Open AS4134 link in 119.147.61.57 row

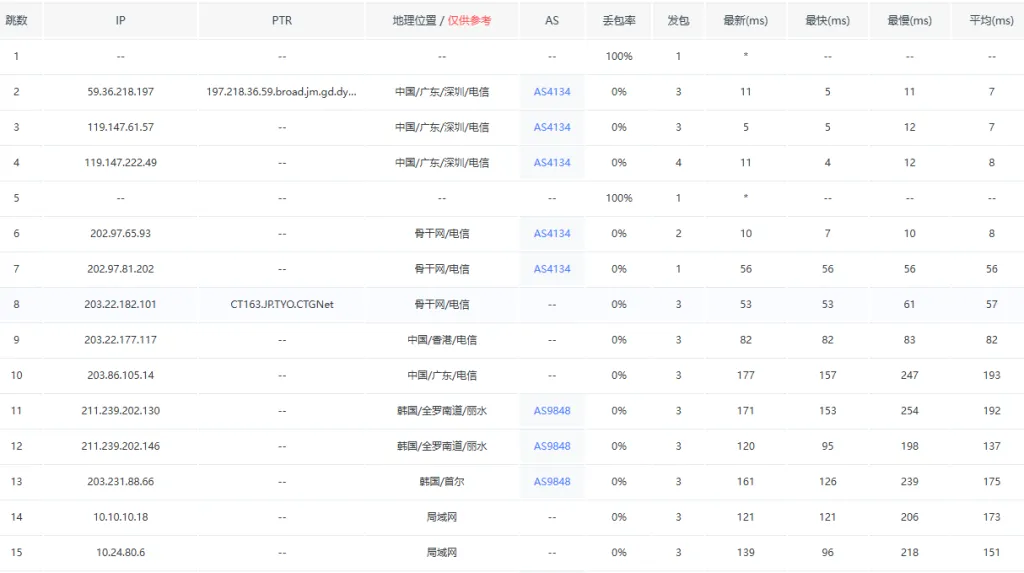pos(552,127)
